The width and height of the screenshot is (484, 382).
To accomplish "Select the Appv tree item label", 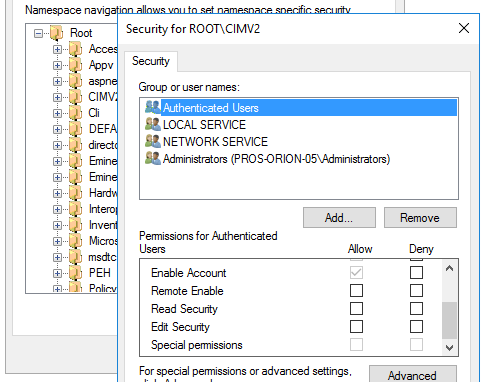I will [x=101, y=65].
